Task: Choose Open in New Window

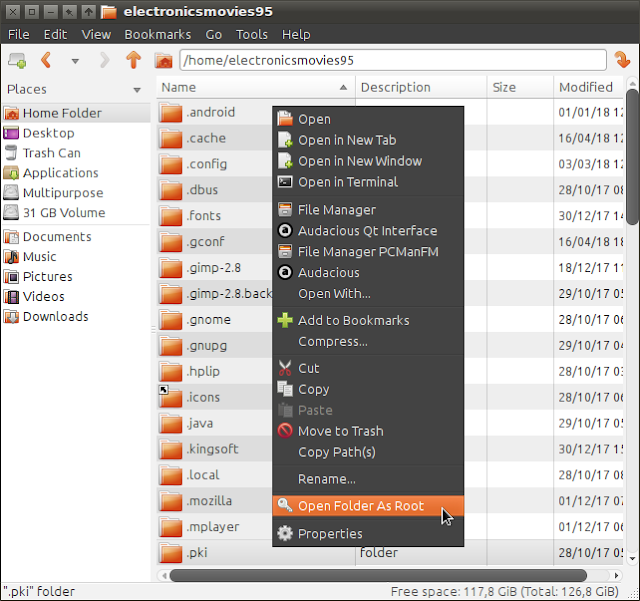Action: tap(368, 161)
